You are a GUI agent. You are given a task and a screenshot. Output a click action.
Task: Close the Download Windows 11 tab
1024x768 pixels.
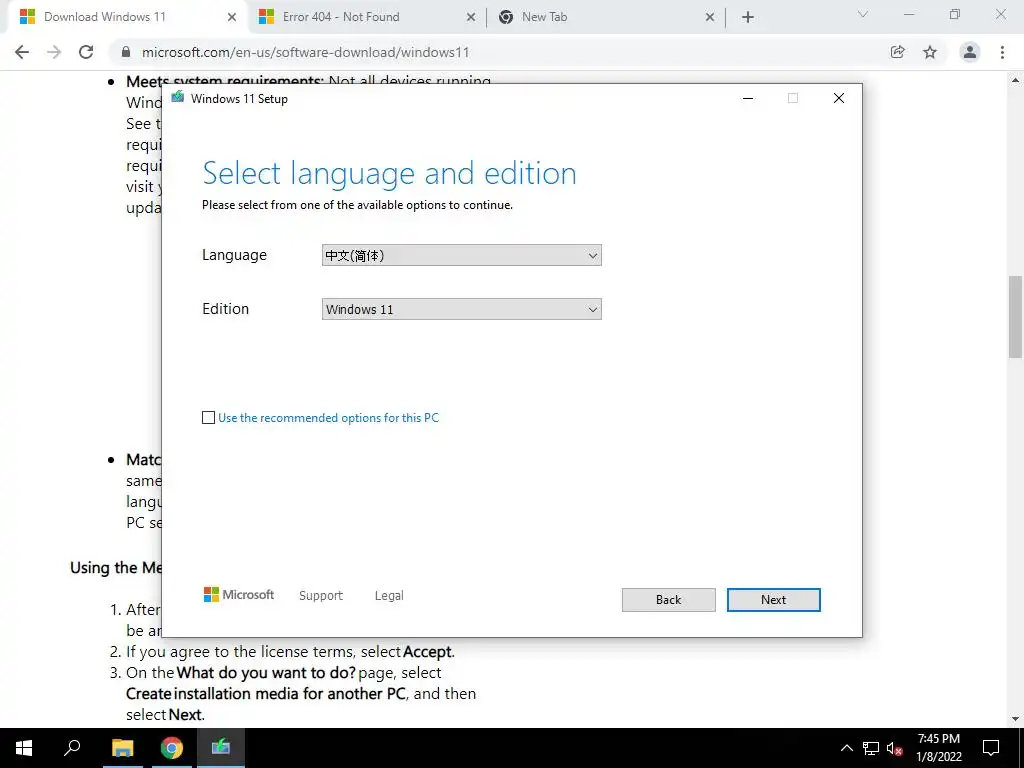click(x=232, y=17)
